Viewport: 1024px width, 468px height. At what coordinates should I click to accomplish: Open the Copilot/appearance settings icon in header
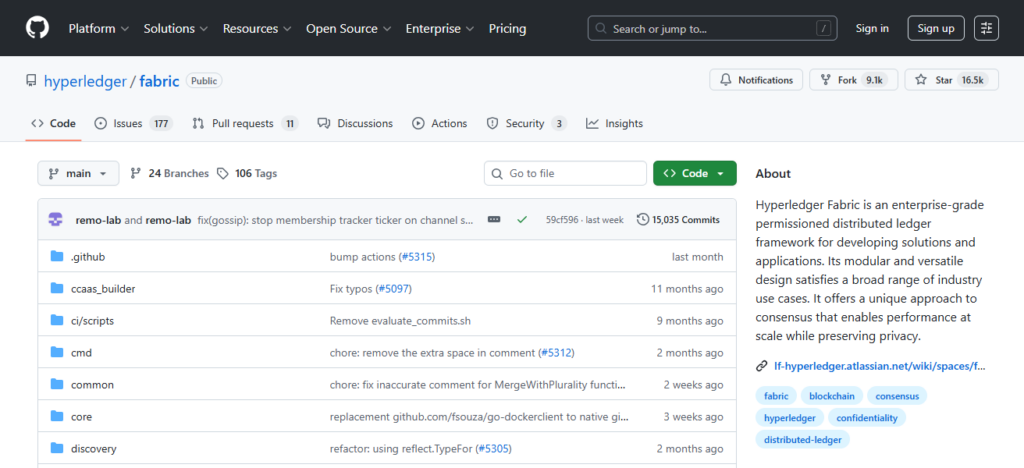(987, 28)
